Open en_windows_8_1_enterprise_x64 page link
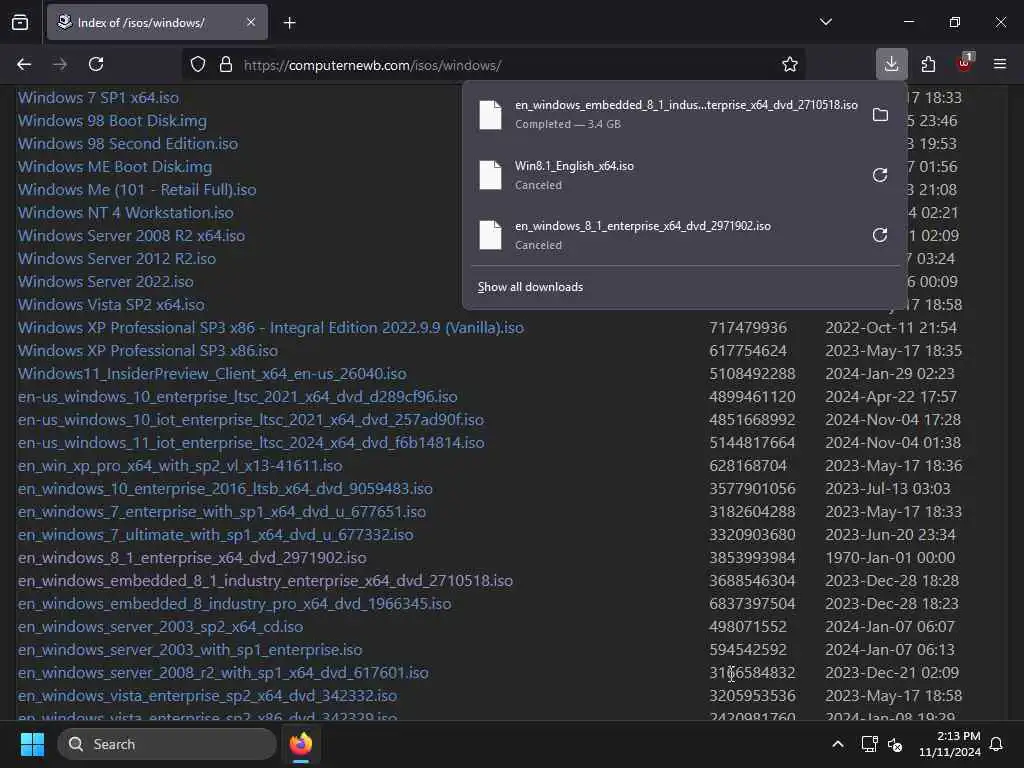This screenshot has width=1024, height=768. pos(192,558)
